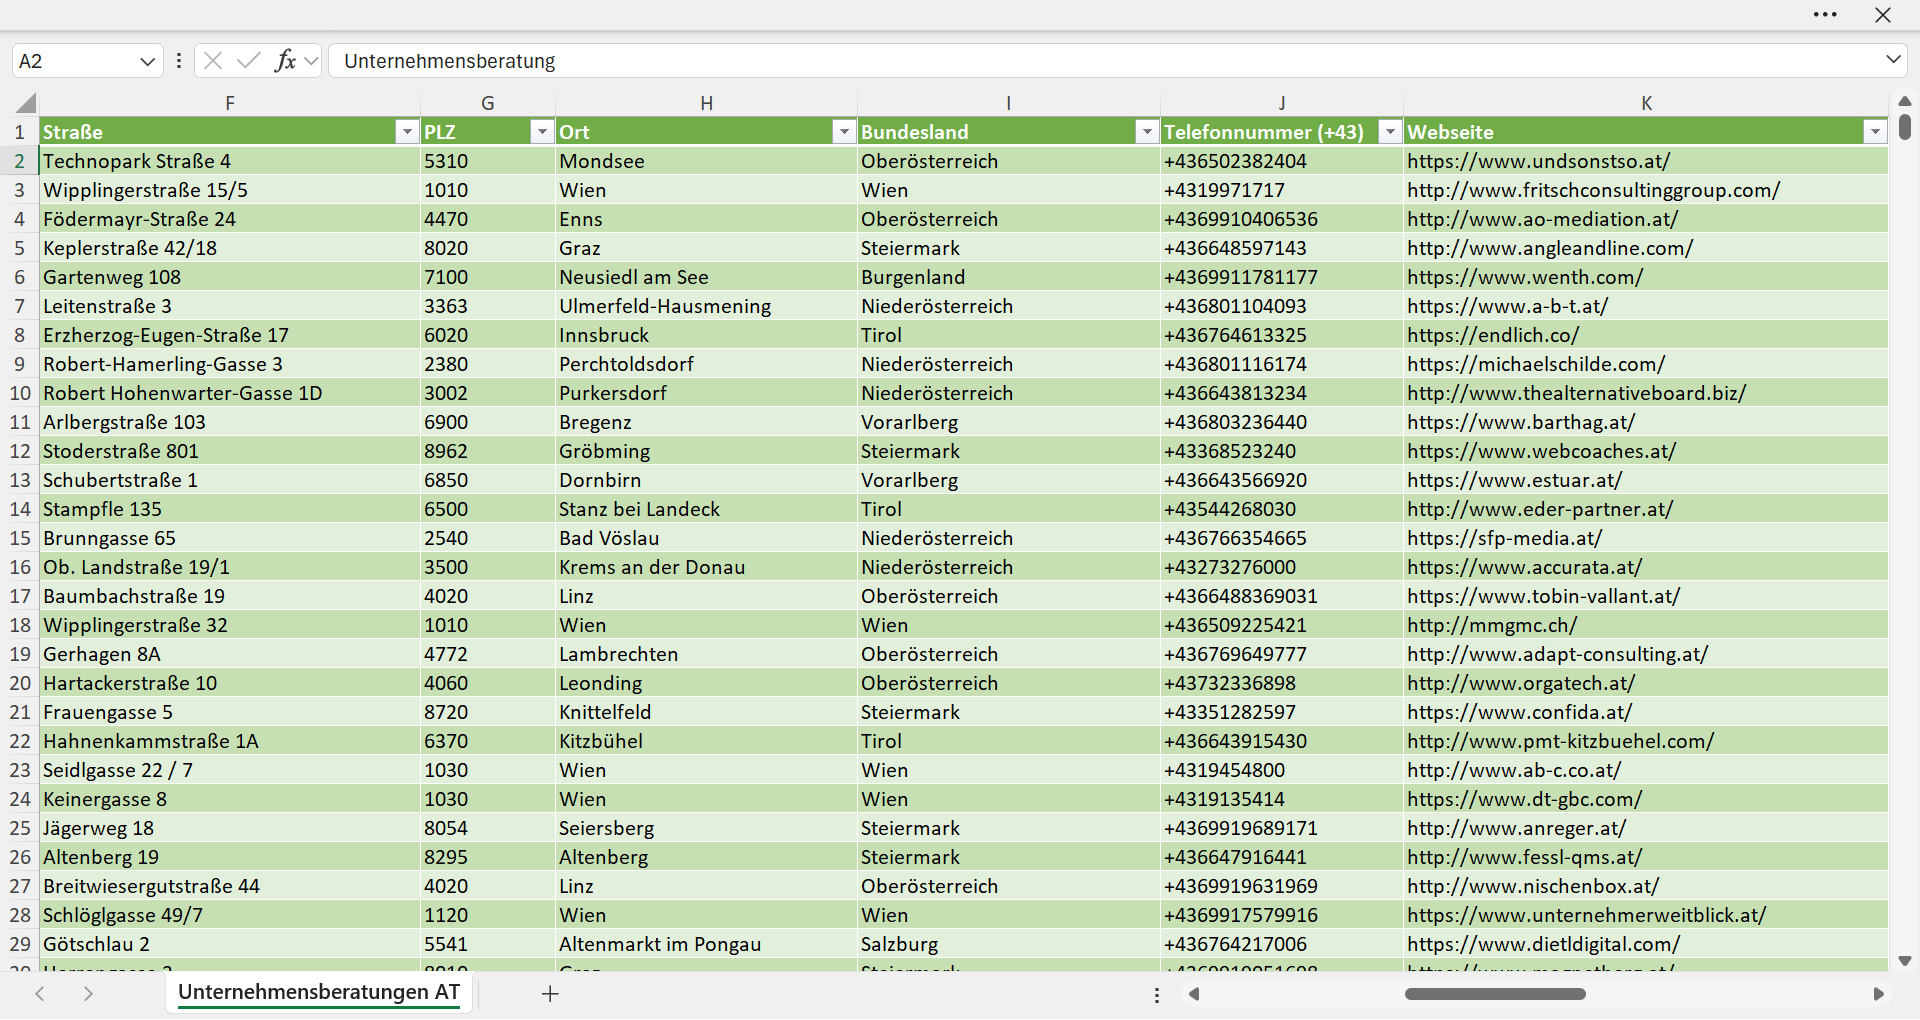Open the Webseite column filter dropdown
This screenshot has width=1920, height=1020.
1875,132
